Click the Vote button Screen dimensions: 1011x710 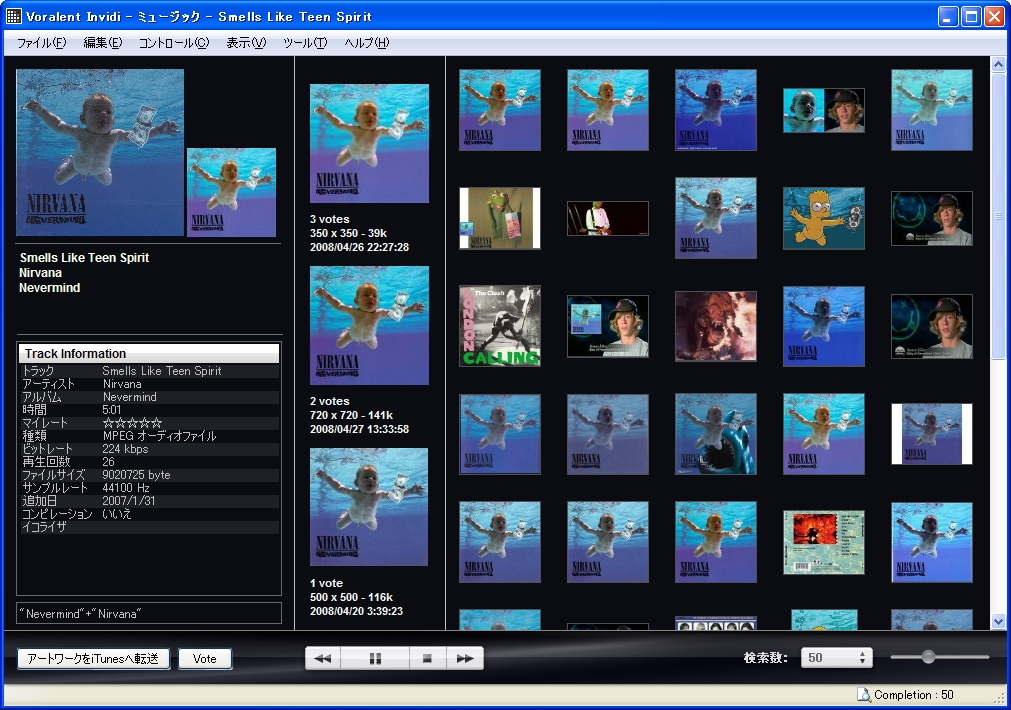[x=205, y=658]
